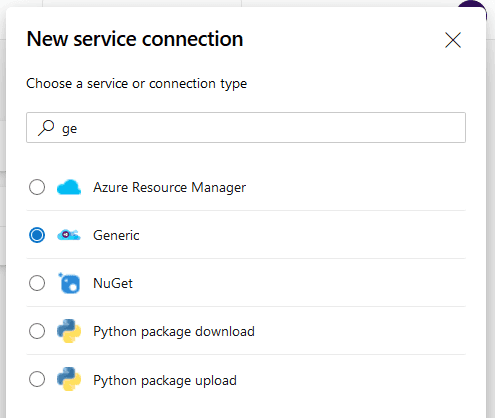Click the magnifier search icon
The image size is (495, 418).
pos(46,128)
